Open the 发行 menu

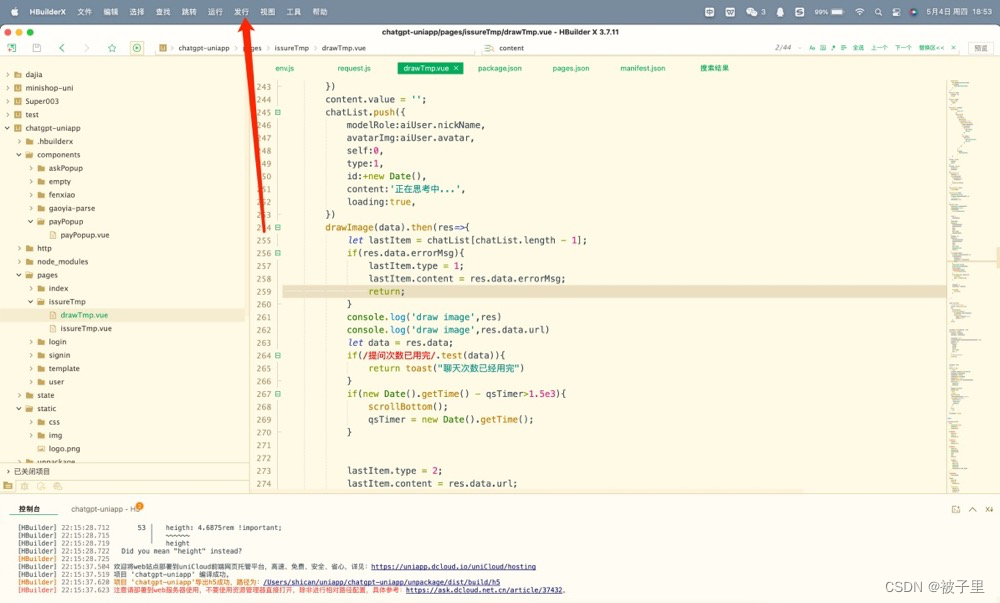click(x=241, y=11)
